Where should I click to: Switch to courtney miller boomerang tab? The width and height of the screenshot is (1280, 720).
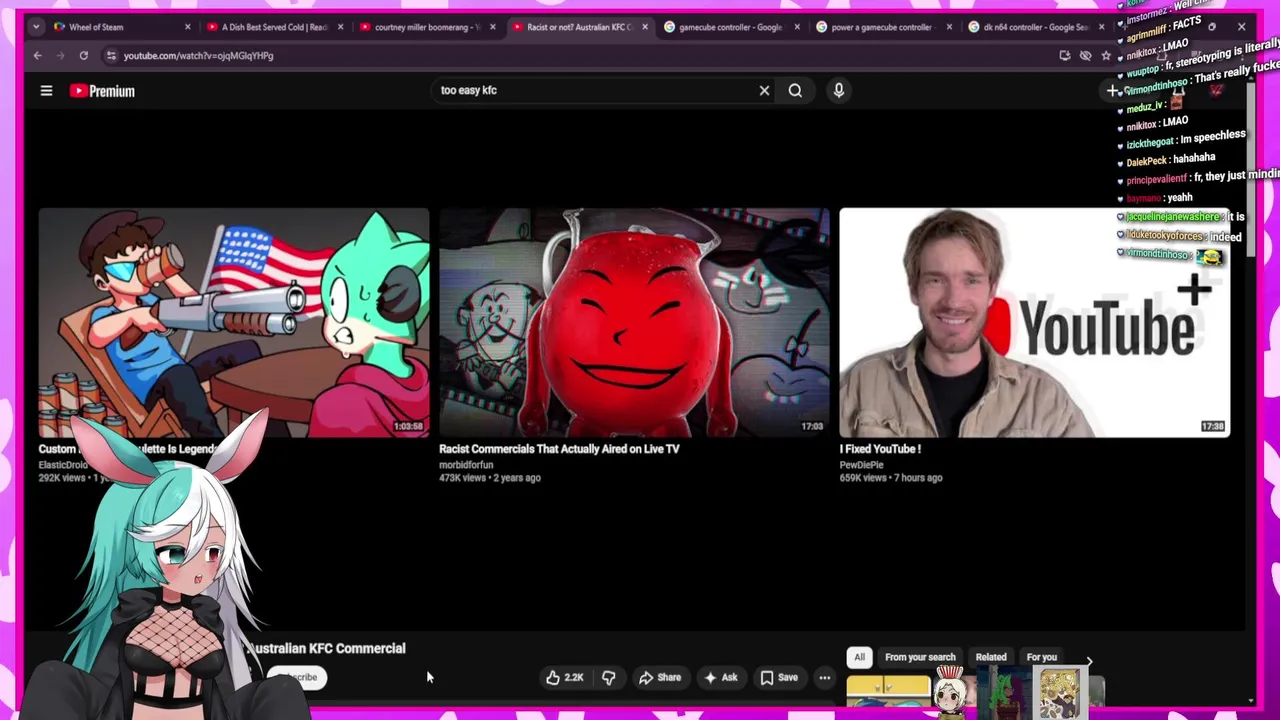(x=425, y=27)
